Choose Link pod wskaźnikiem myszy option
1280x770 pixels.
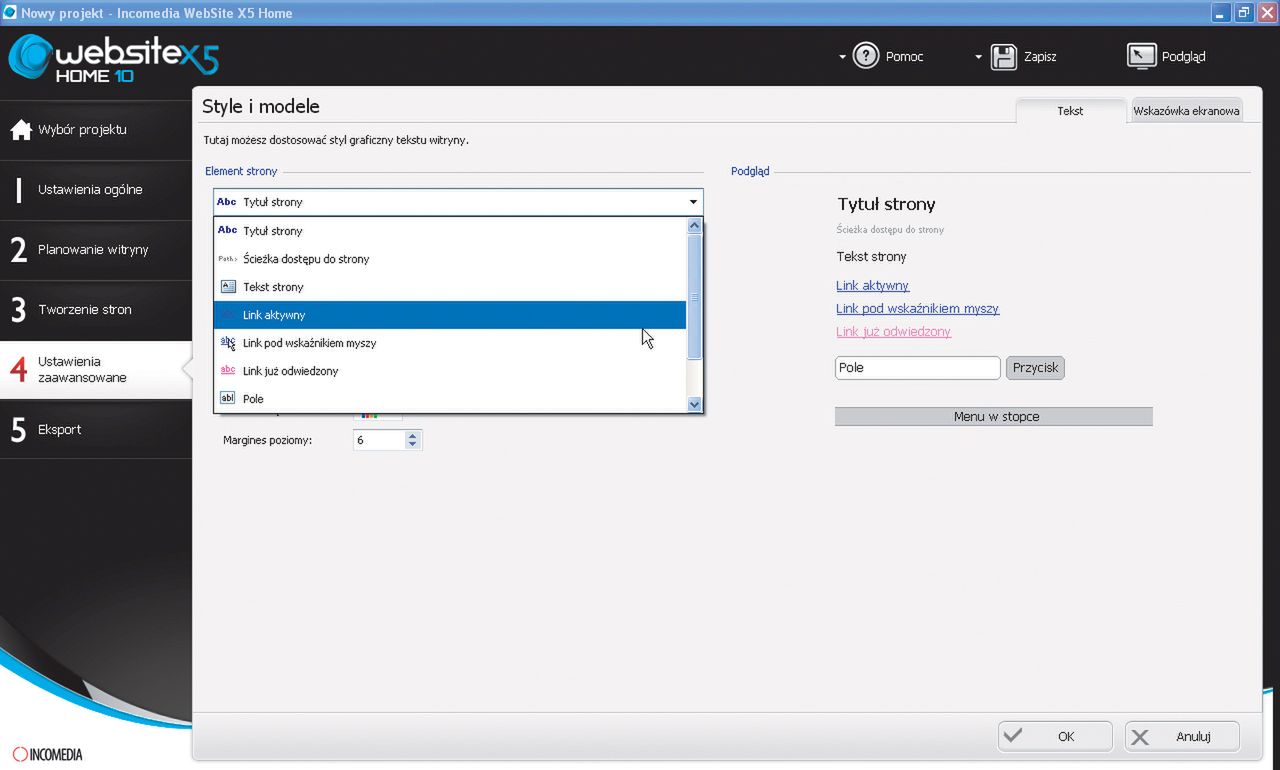pos(450,343)
